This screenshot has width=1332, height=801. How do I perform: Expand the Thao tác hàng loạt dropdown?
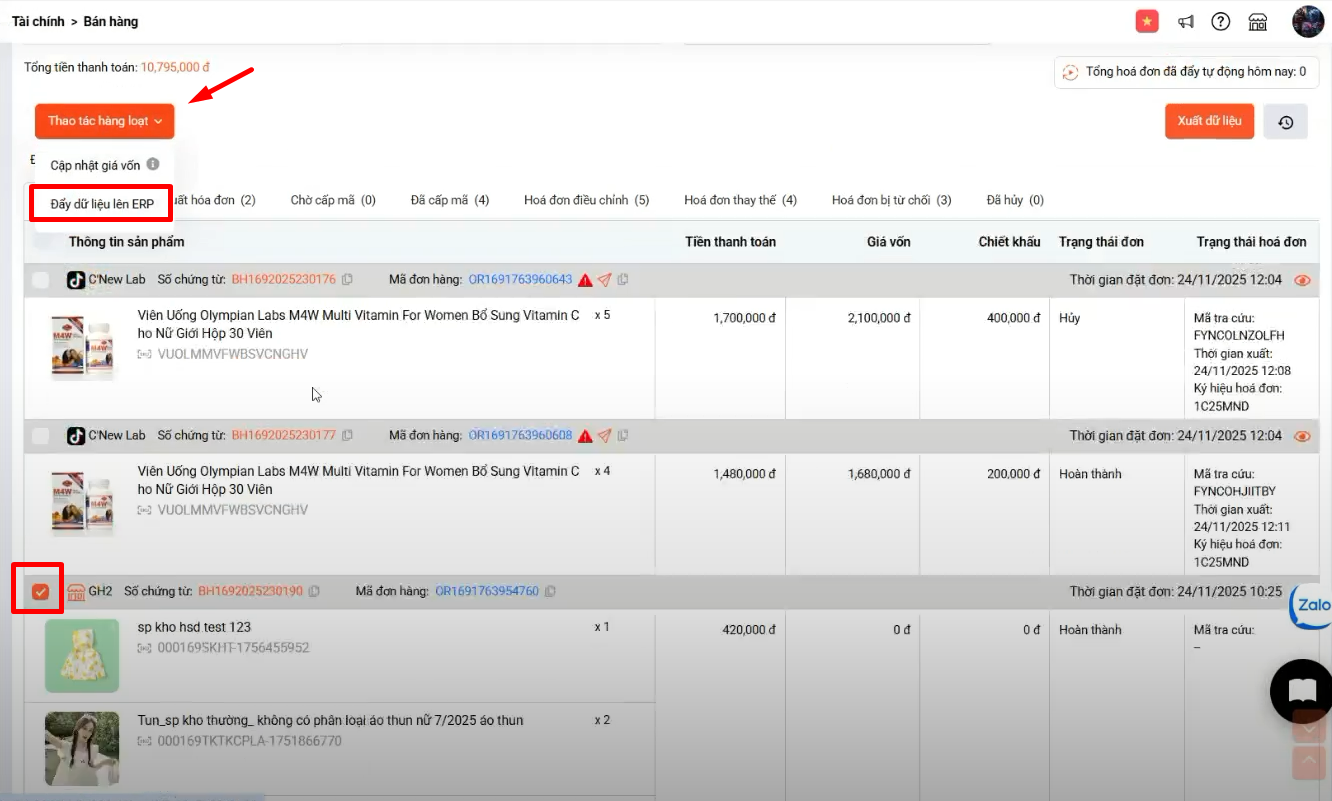104,121
